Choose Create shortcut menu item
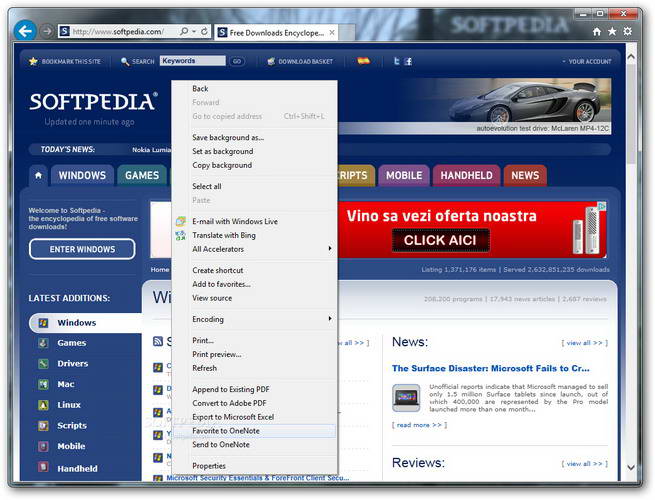Screen dimensions: 655x500 tap(255, 270)
